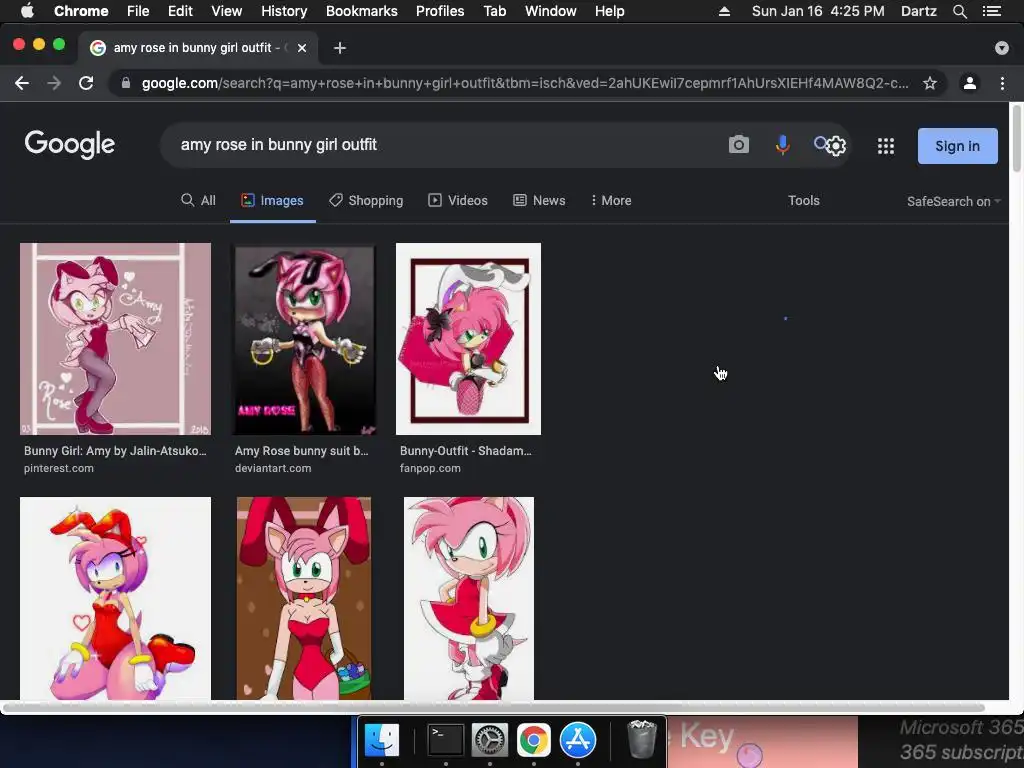Switch to the Shopping tab
Image resolution: width=1024 pixels, height=768 pixels.
[x=366, y=200]
